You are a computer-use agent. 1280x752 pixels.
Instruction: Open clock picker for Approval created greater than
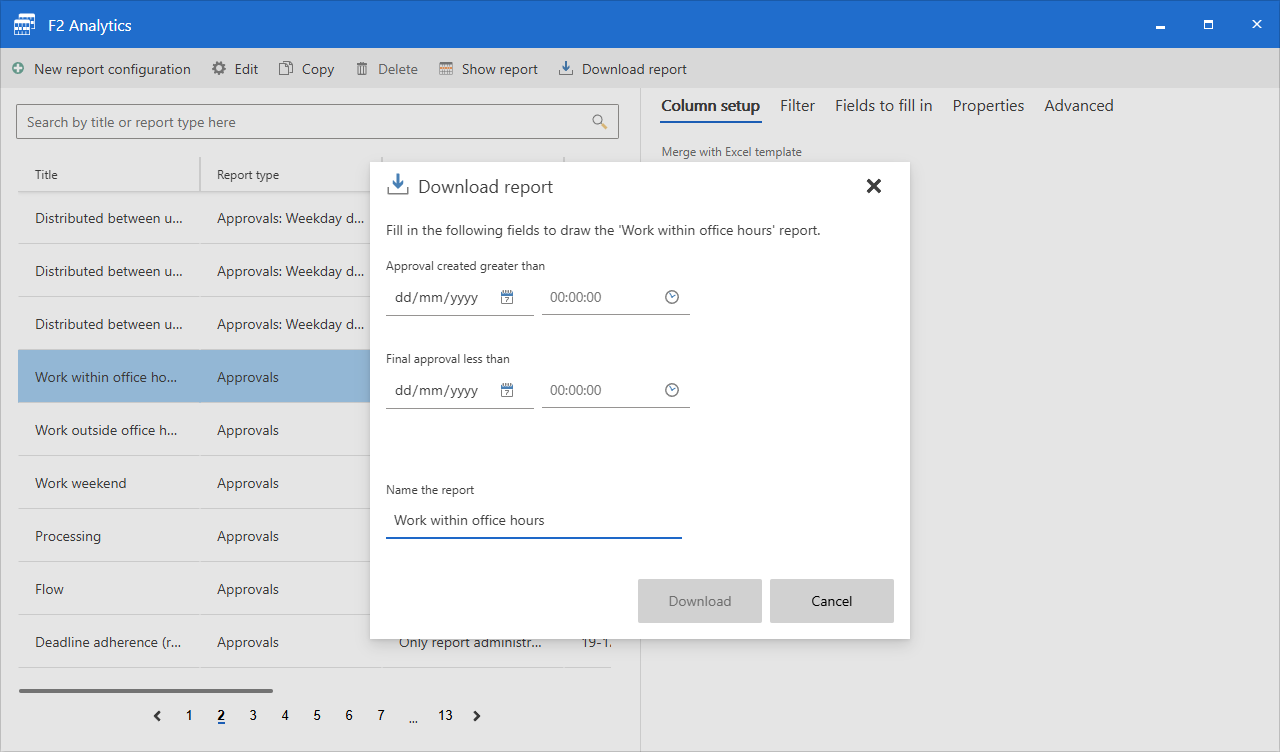click(x=672, y=297)
